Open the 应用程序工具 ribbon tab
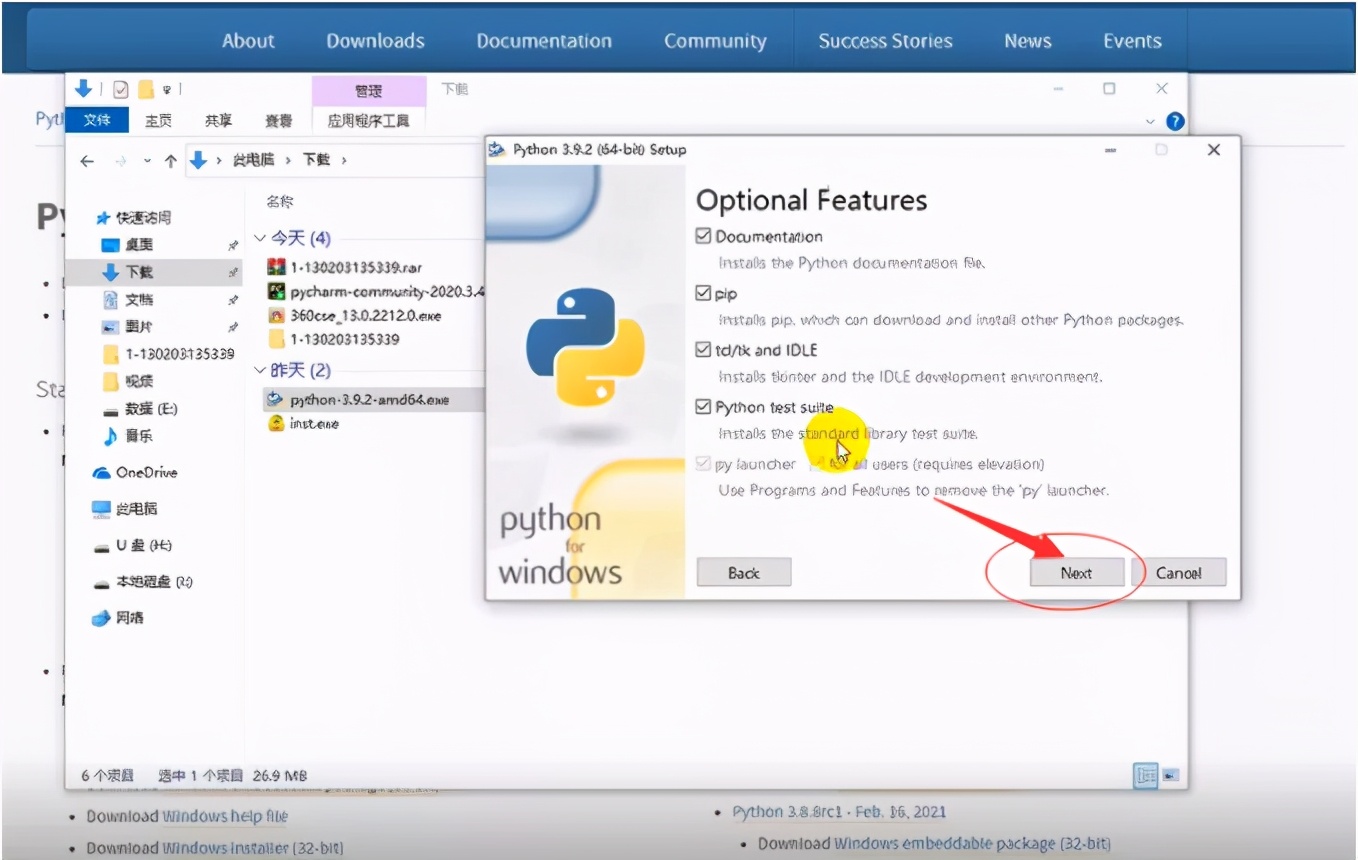The image size is (1358, 860). [x=369, y=120]
